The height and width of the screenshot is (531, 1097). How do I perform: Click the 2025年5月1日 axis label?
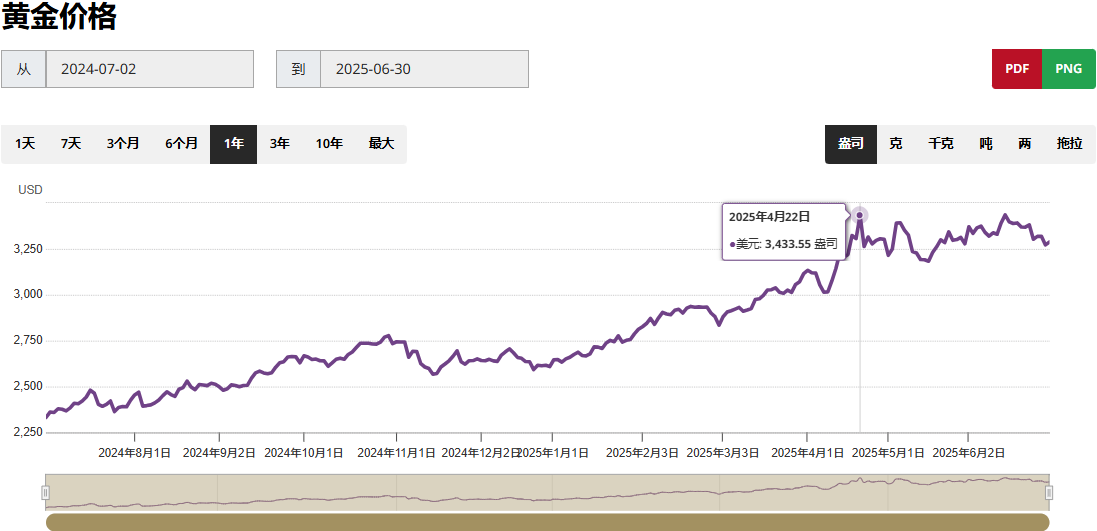[888, 453]
